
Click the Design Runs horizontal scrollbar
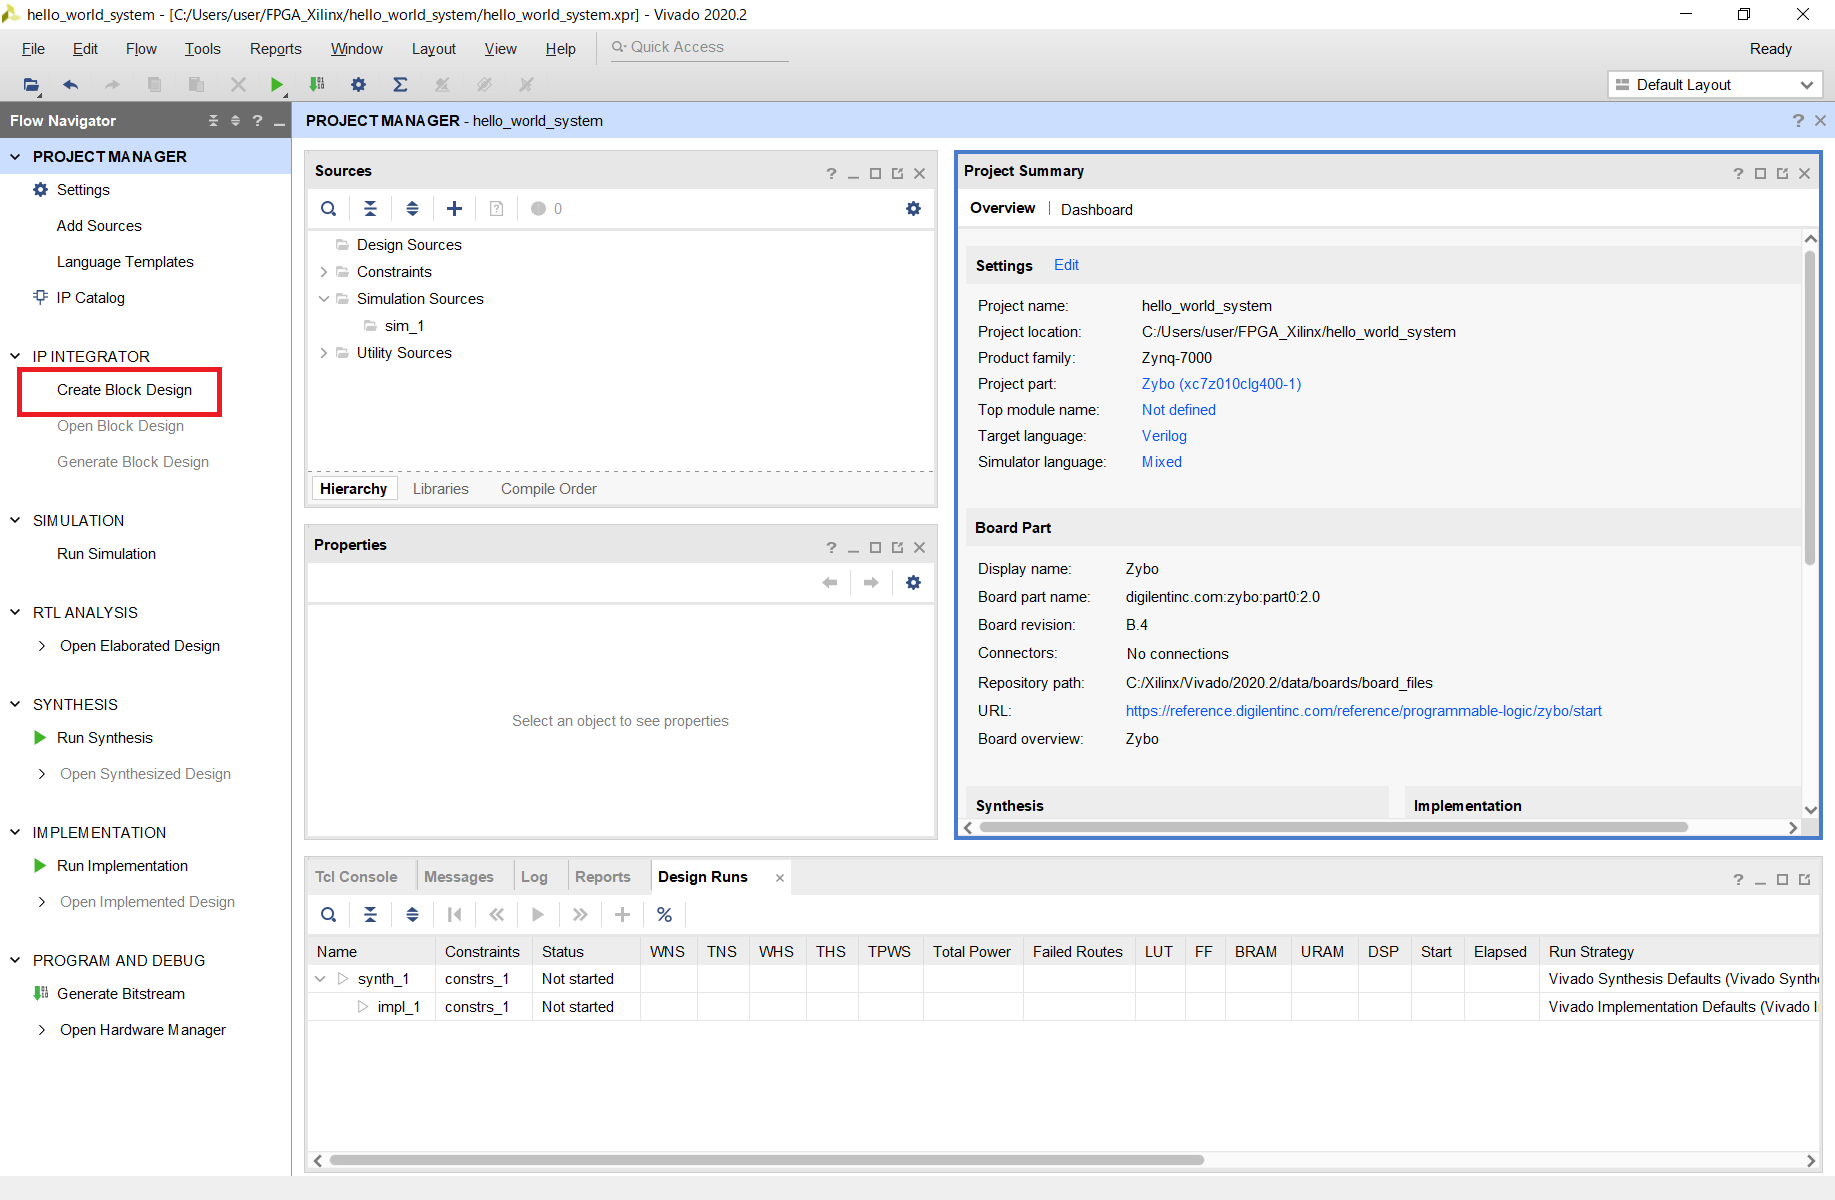[x=766, y=1160]
